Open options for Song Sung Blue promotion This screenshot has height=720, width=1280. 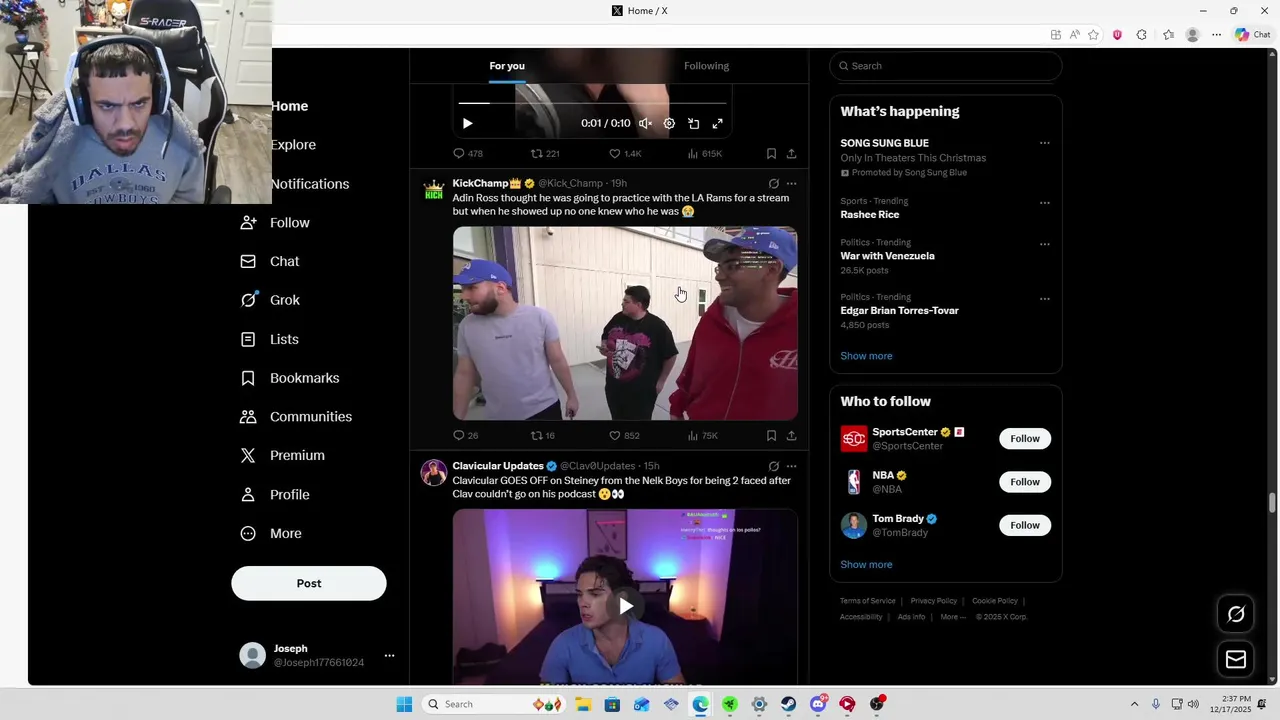pos(1044,143)
